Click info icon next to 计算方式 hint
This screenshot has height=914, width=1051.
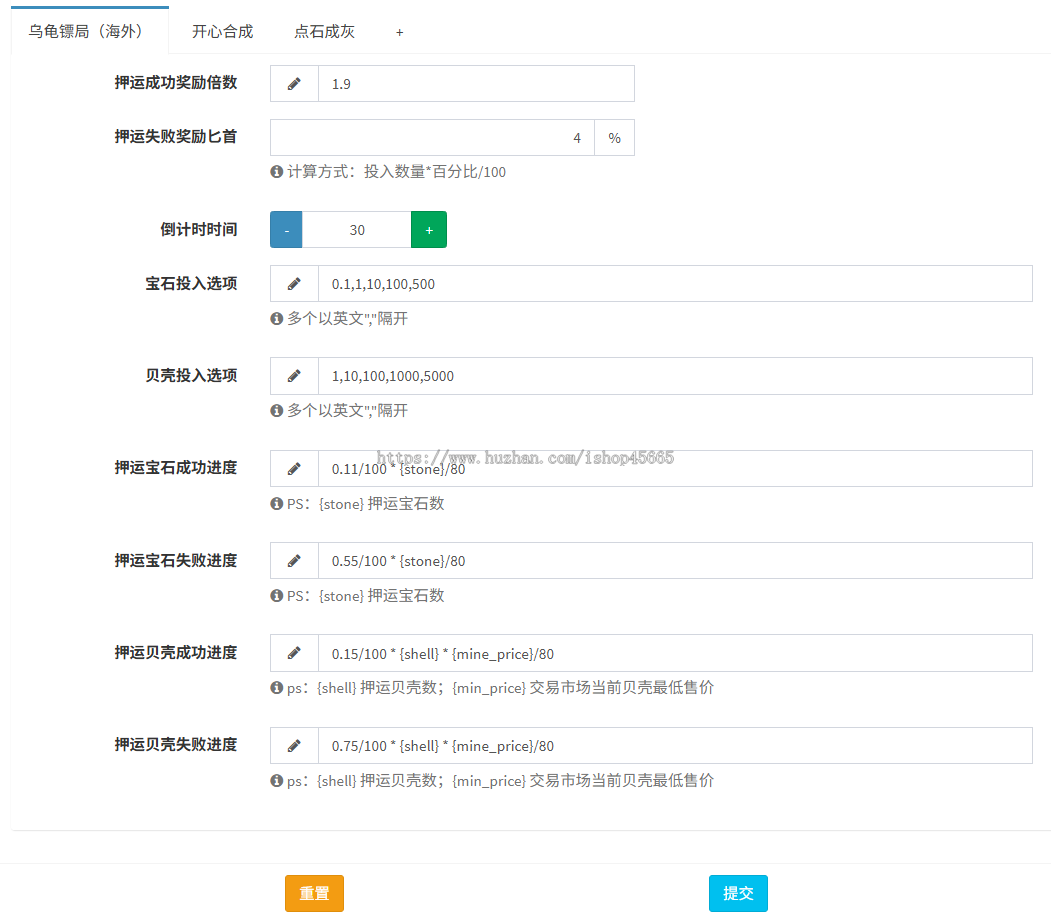point(276,172)
